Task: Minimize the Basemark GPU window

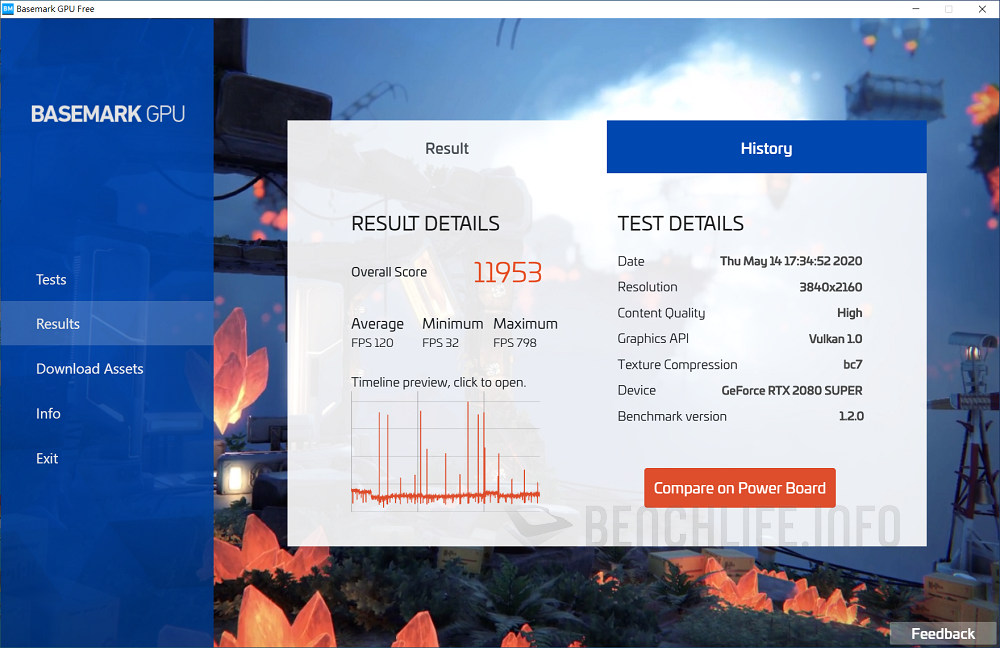Action: 914,8
